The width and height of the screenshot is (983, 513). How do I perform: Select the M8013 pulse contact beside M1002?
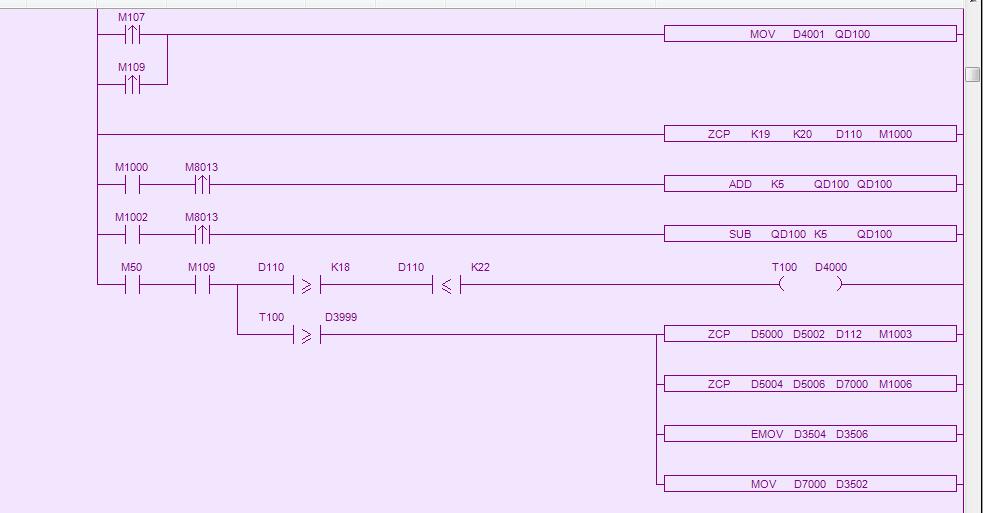click(x=202, y=235)
